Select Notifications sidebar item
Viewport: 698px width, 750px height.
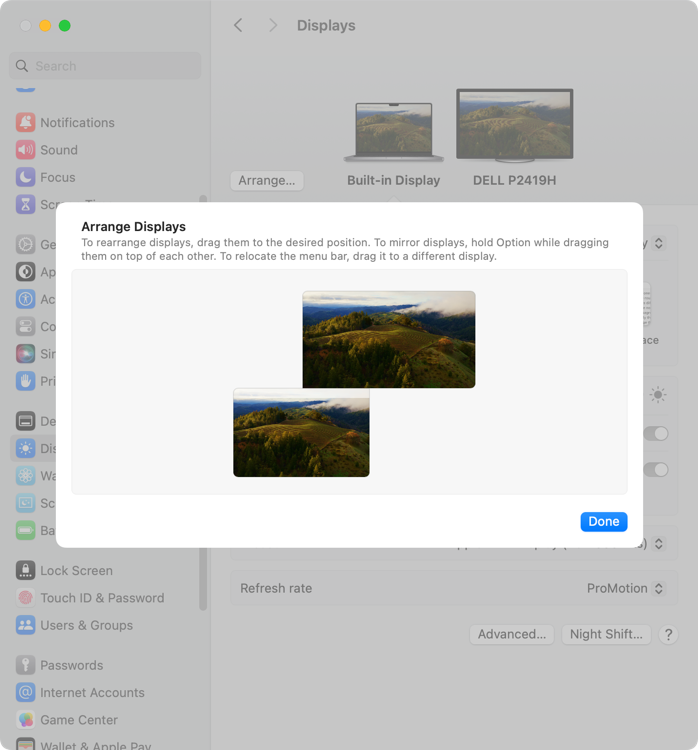105,122
